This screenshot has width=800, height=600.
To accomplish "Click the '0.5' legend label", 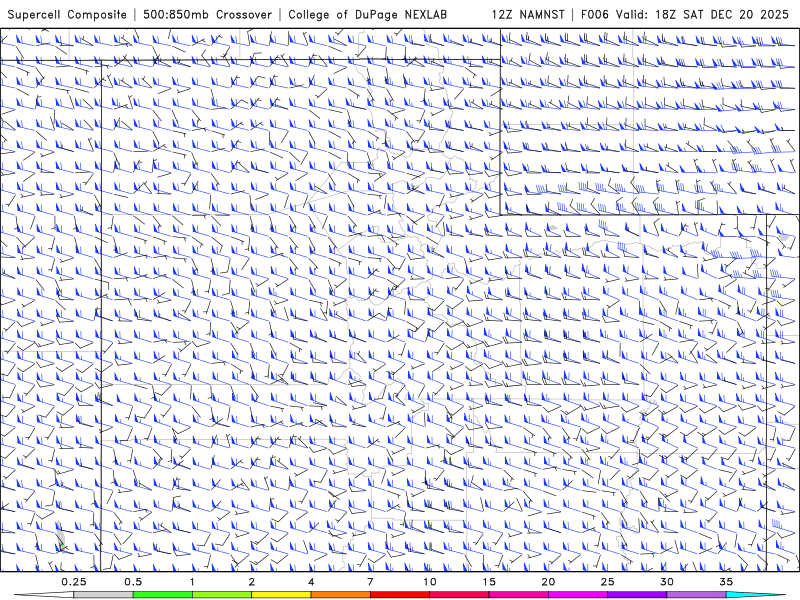I will click(x=133, y=582).
